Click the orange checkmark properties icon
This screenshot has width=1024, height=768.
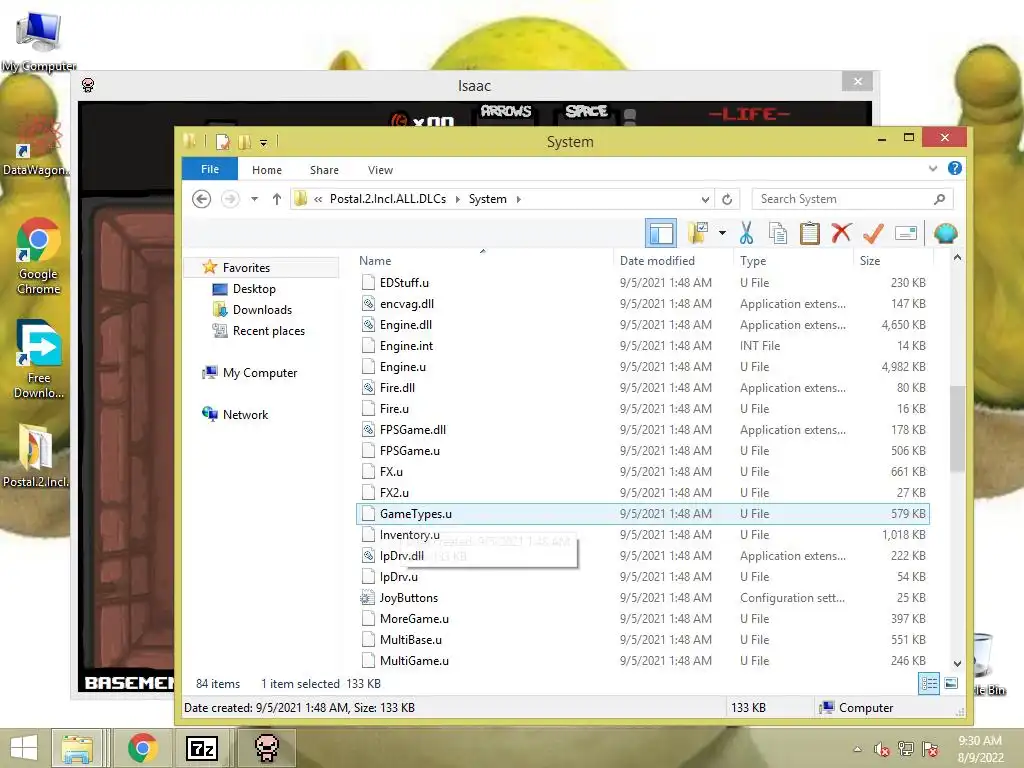873,233
